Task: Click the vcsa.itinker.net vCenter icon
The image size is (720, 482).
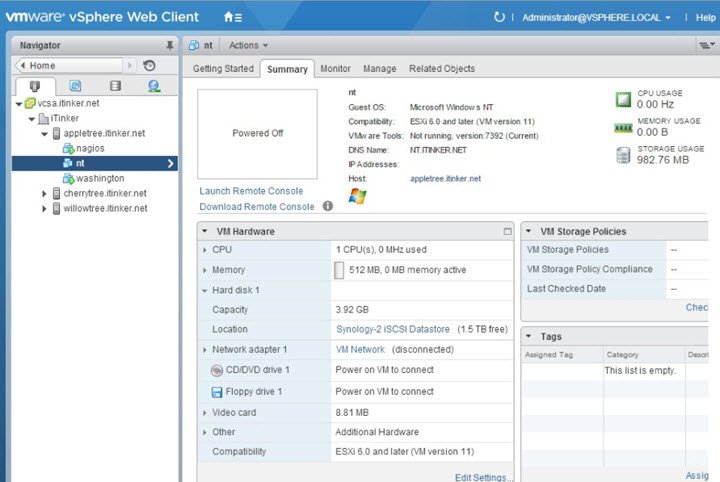Action: (30, 103)
